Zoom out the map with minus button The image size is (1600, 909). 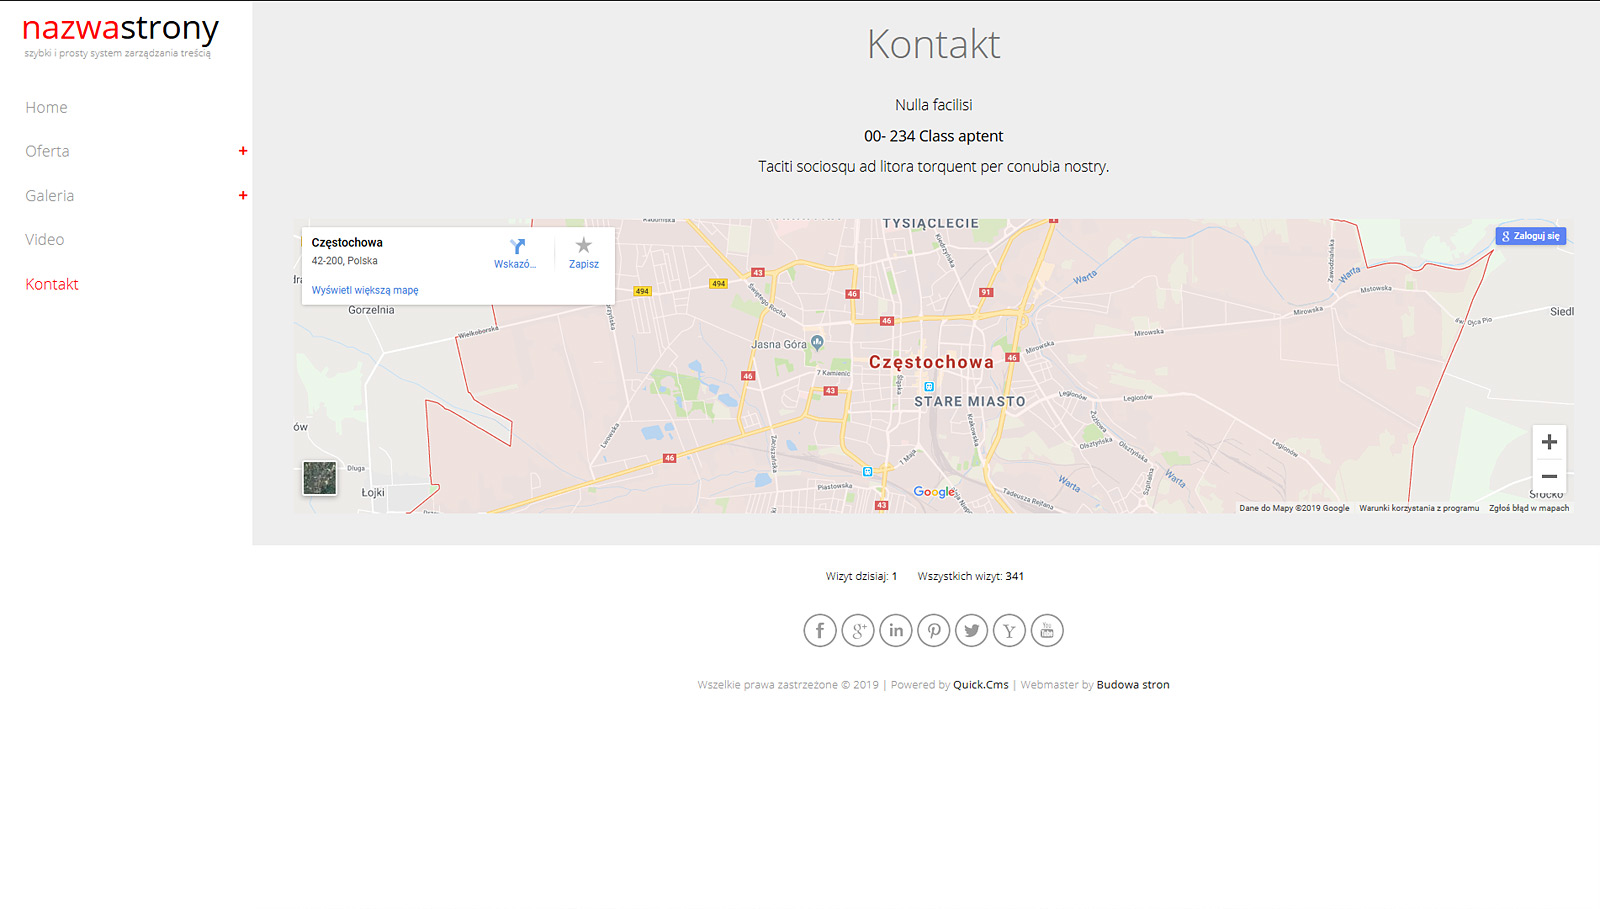(1549, 476)
